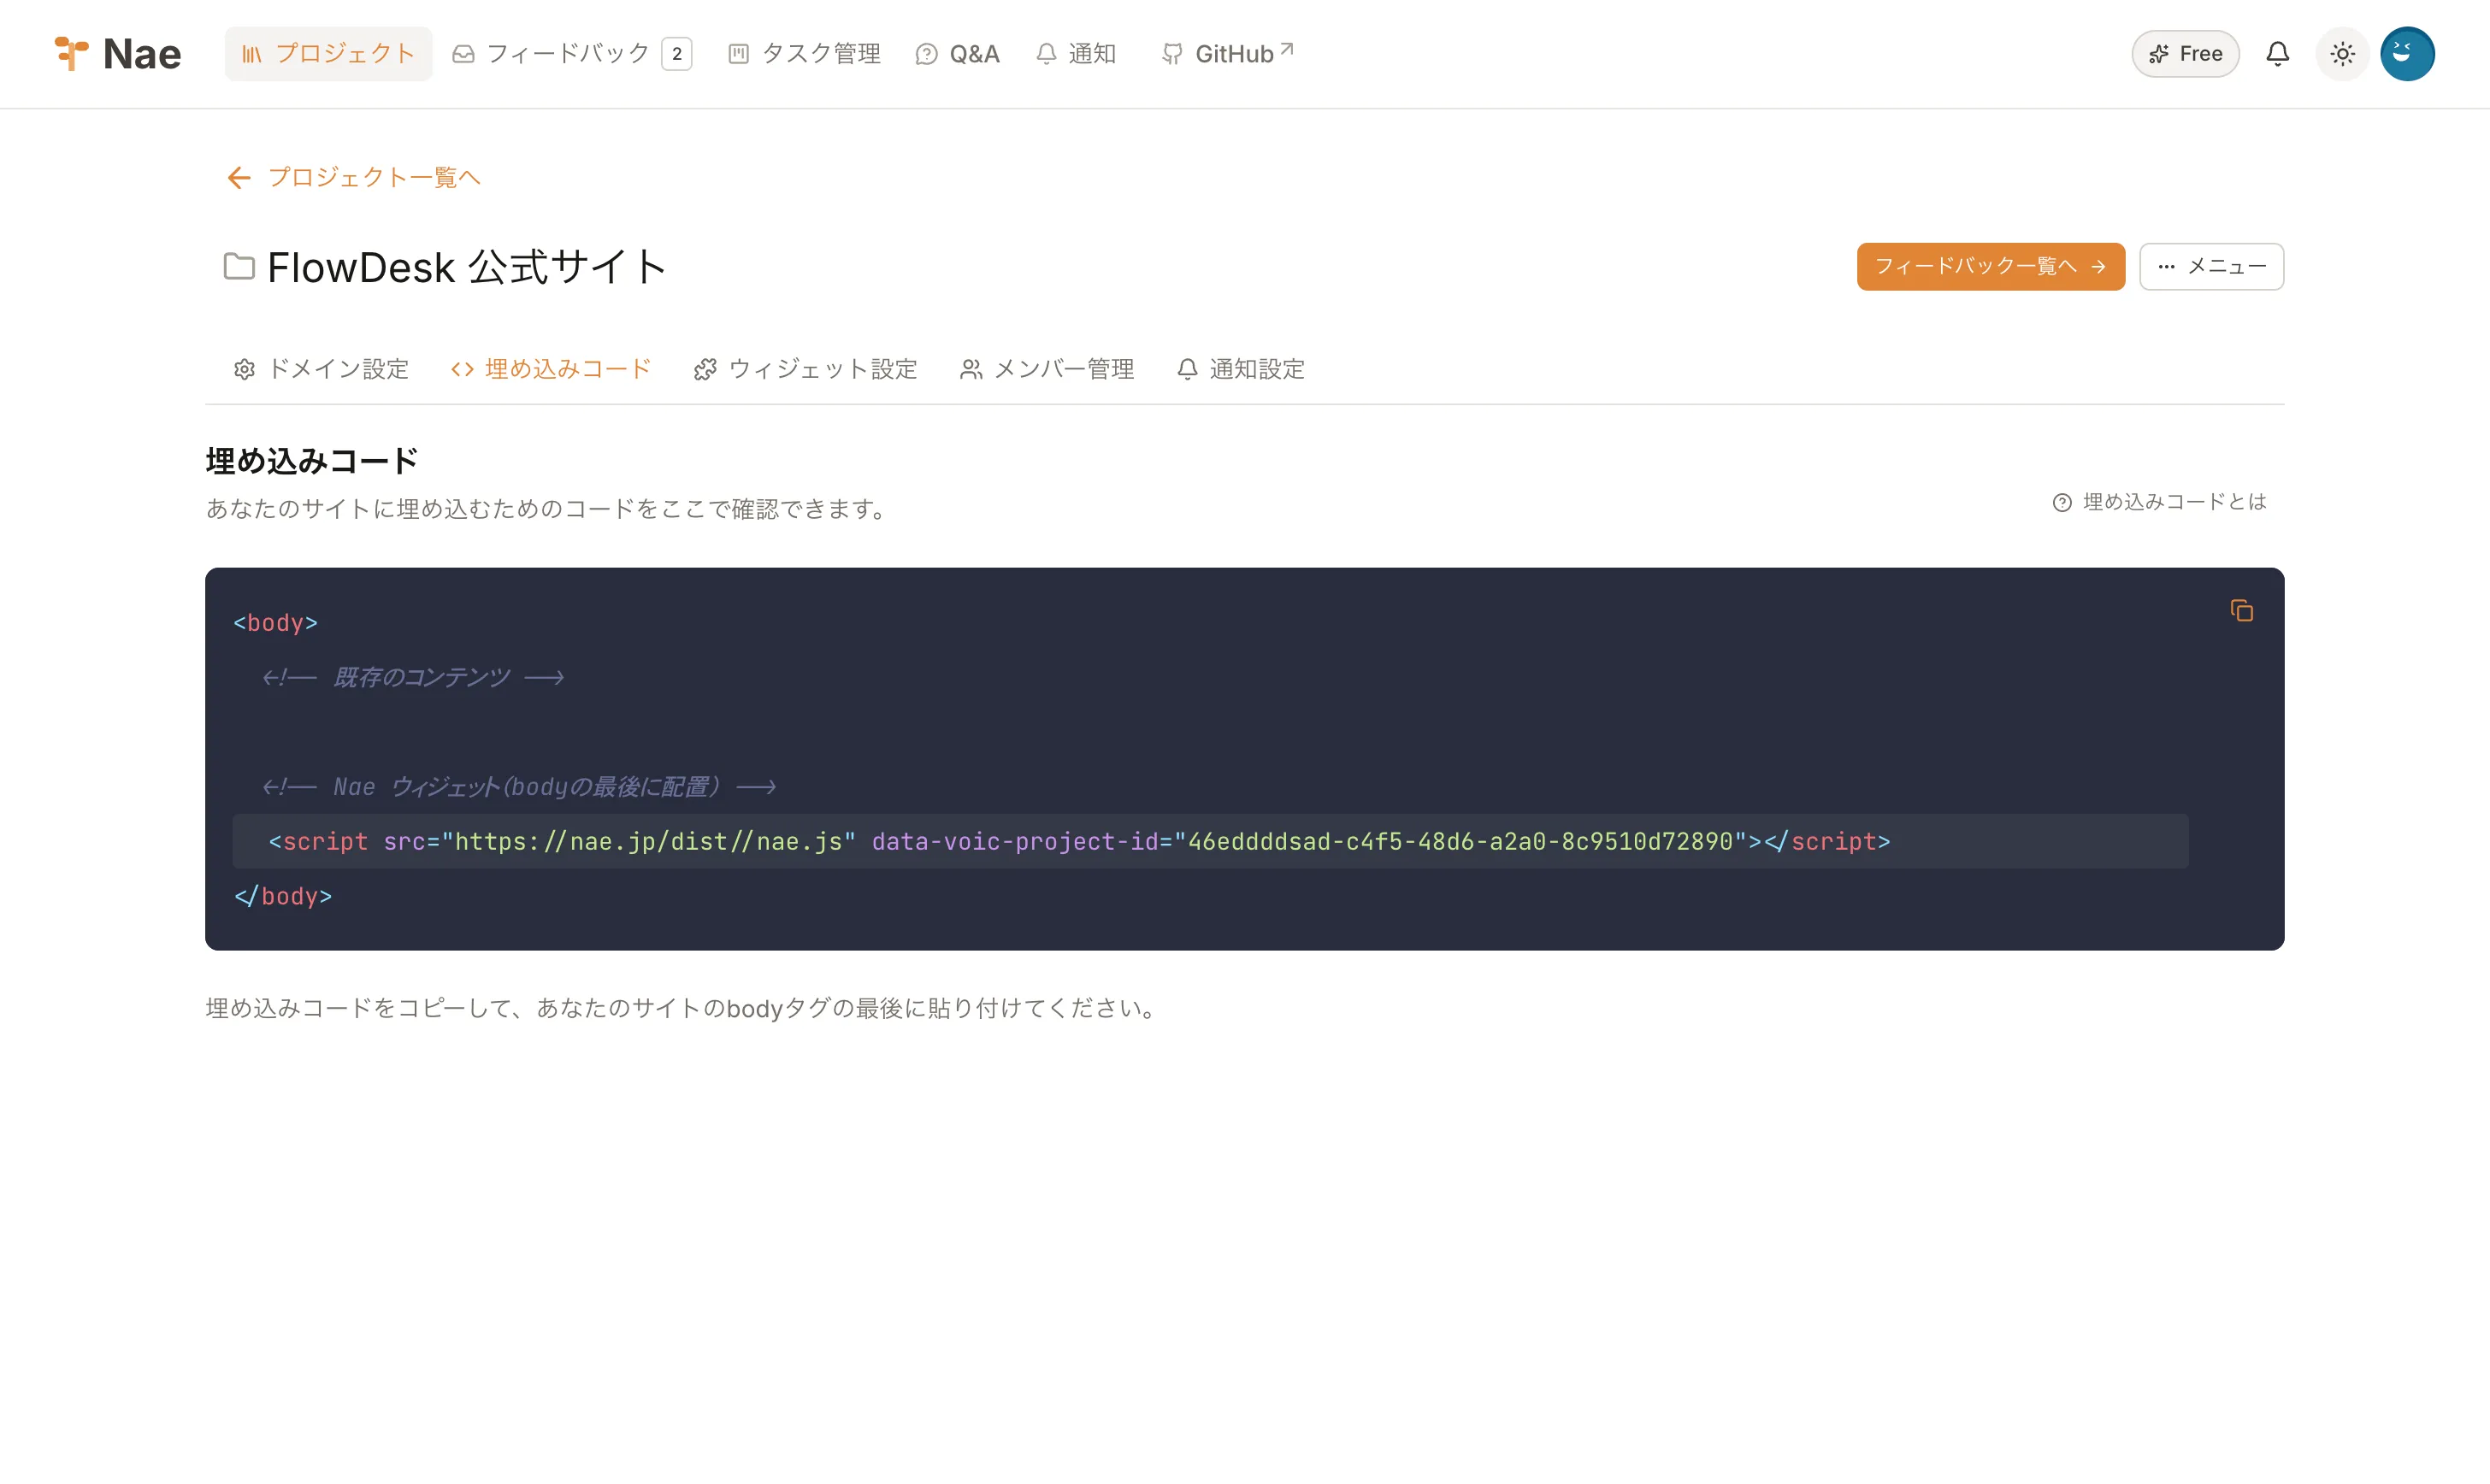Click the closing </body> tag line
This screenshot has width=2490, height=1484.
(x=283, y=896)
